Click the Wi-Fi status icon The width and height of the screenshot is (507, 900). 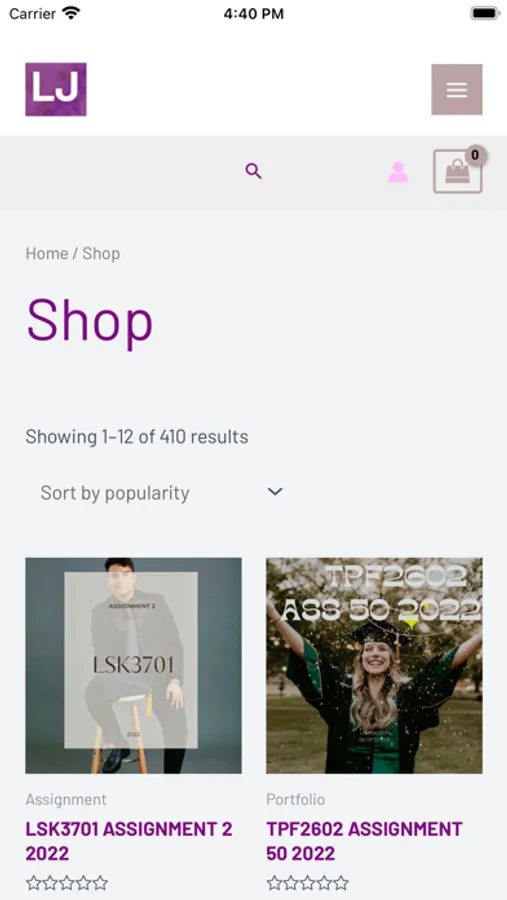tap(71, 13)
